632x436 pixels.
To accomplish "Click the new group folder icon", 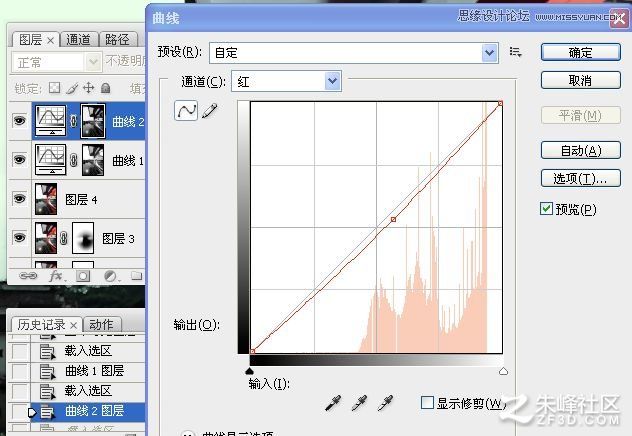I will tap(137, 276).
